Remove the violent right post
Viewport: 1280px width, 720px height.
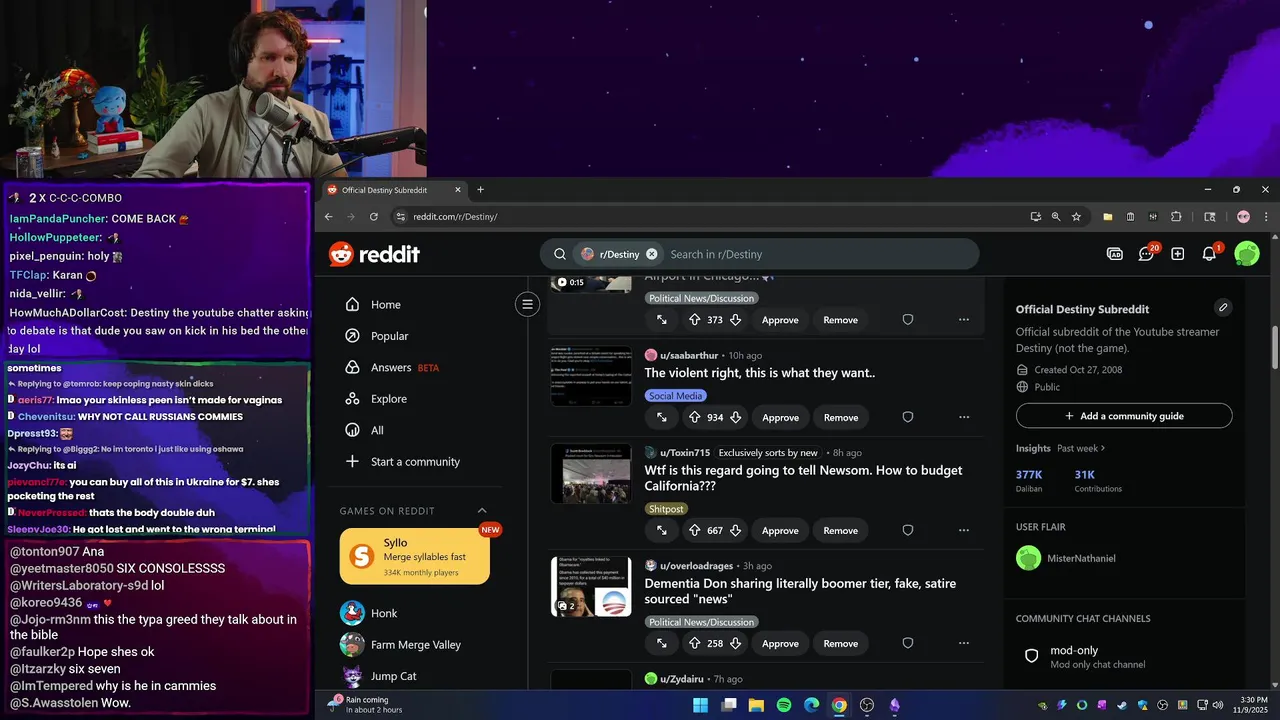coord(840,417)
